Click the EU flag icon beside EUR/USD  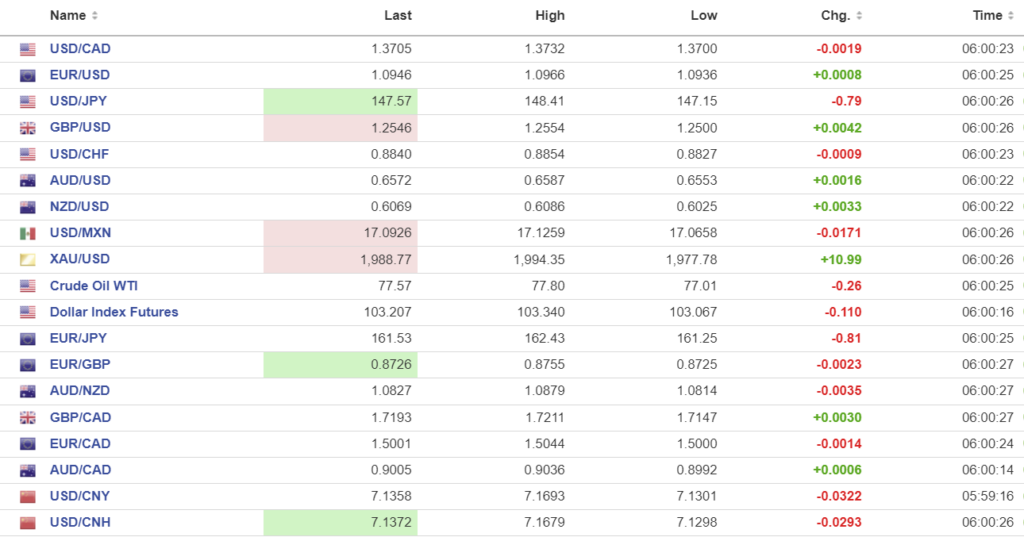tap(27, 75)
